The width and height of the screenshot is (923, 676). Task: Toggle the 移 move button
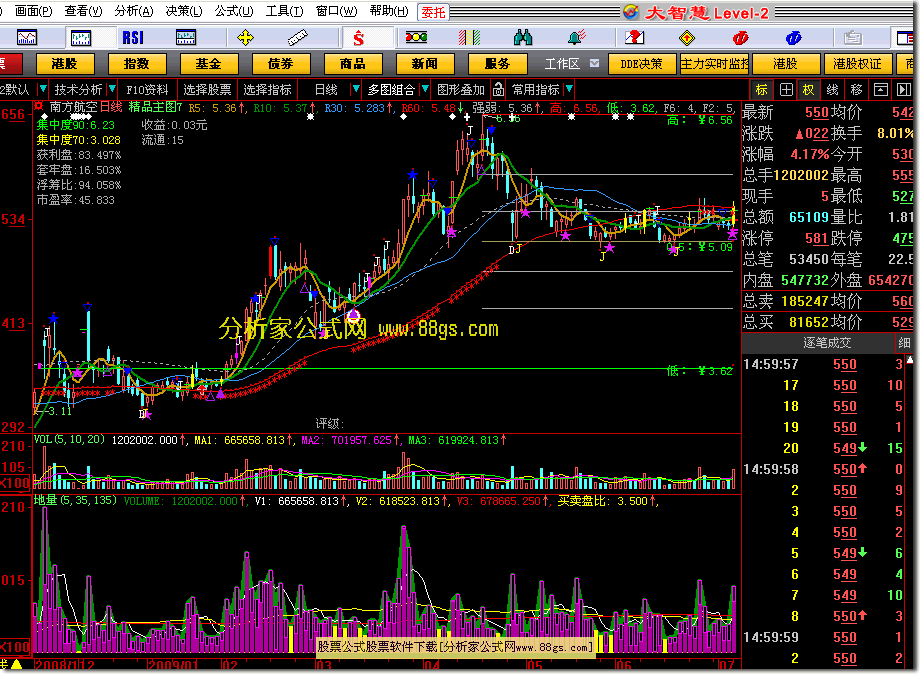point(856,90)
